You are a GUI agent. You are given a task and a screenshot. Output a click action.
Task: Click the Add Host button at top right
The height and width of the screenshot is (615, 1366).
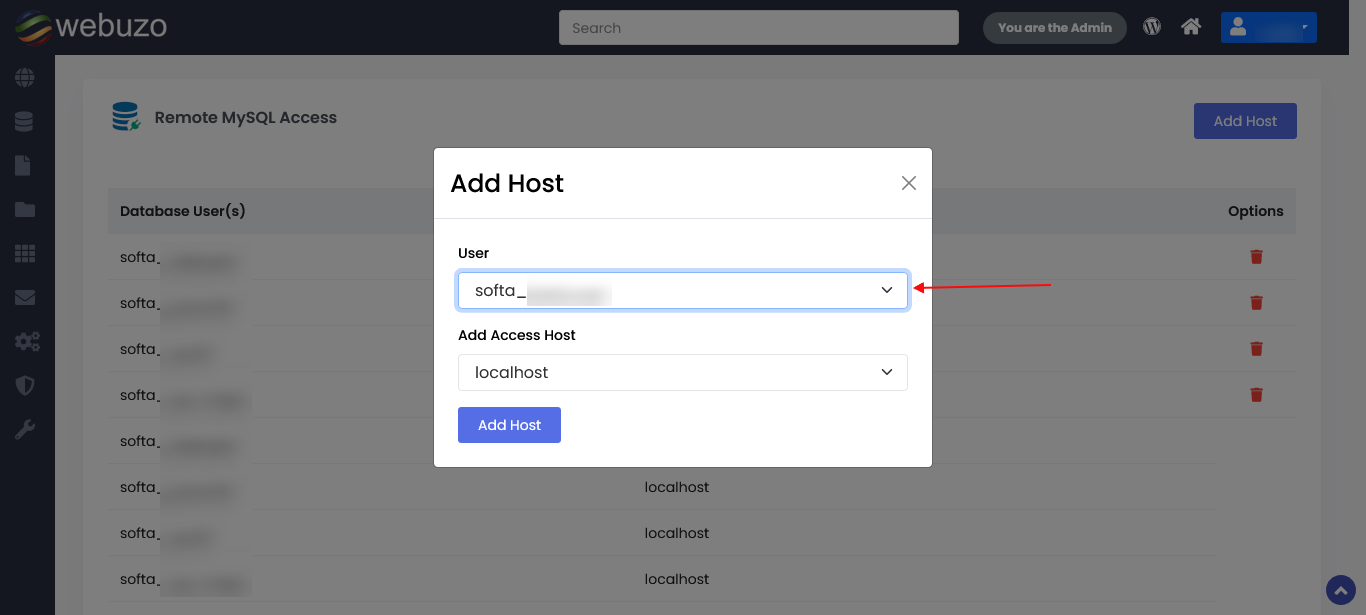point(1244,121)
